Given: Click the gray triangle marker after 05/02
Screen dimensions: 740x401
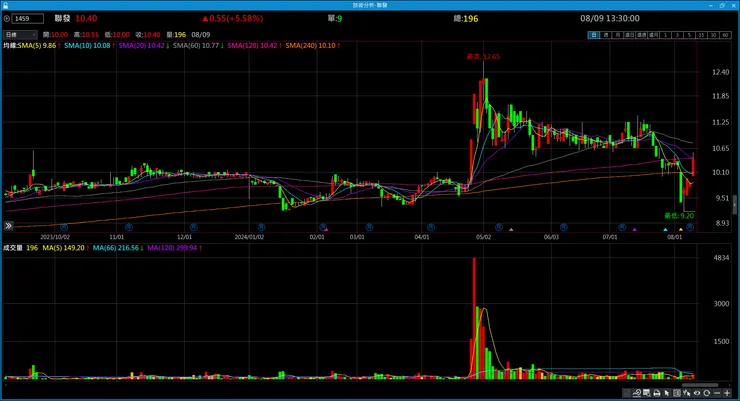Looking at the screenshot, I should [511, 229].
